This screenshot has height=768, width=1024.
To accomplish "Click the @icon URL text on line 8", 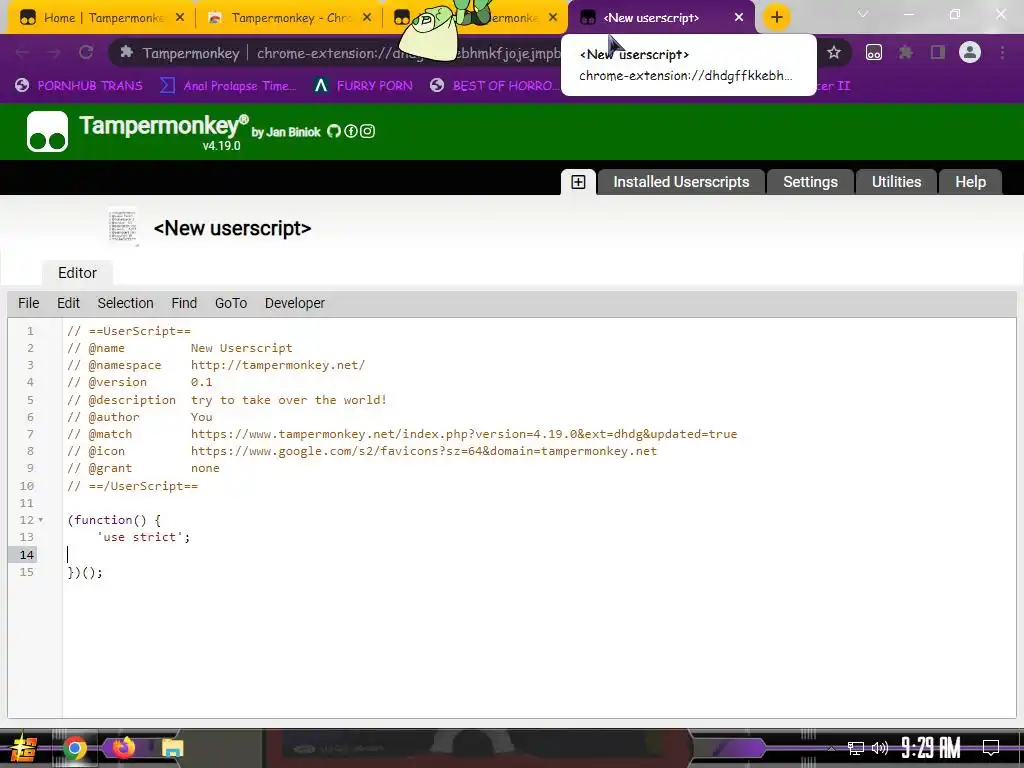I will [424, 451].
